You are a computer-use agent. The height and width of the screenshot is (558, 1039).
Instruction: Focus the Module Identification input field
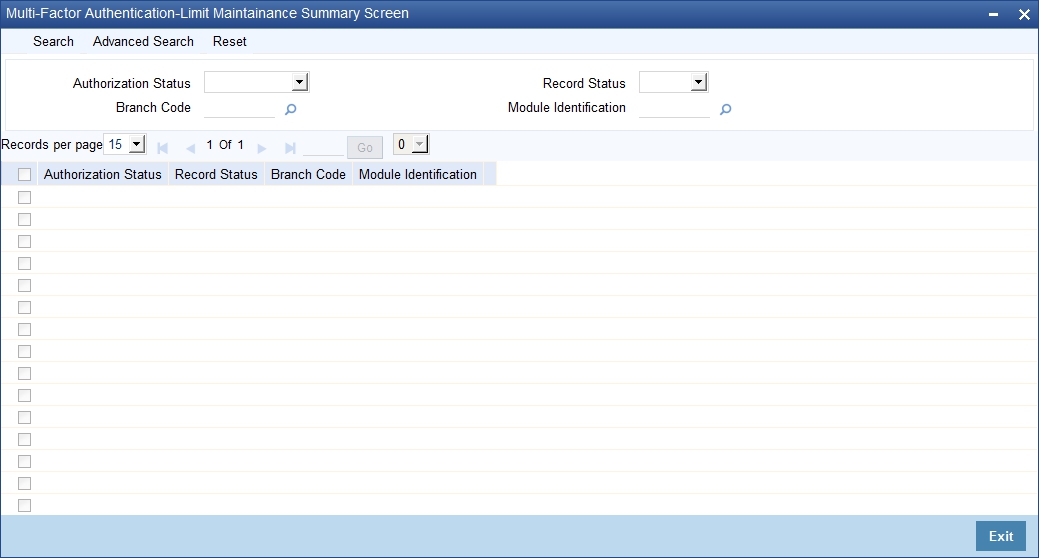coord(674,108)
